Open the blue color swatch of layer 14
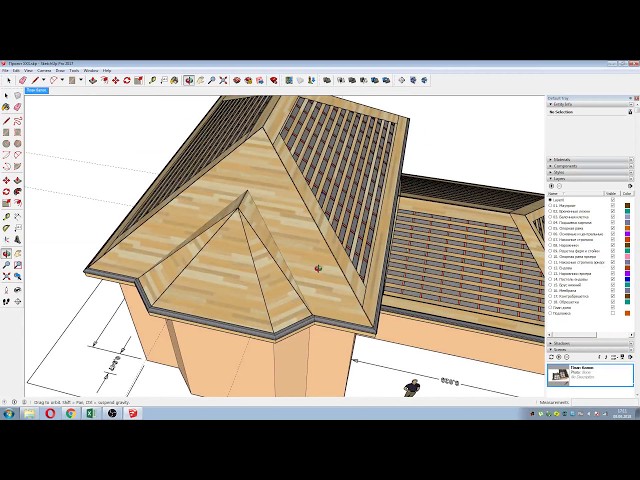Screen dimensions: 640x480 coord(627,279)
